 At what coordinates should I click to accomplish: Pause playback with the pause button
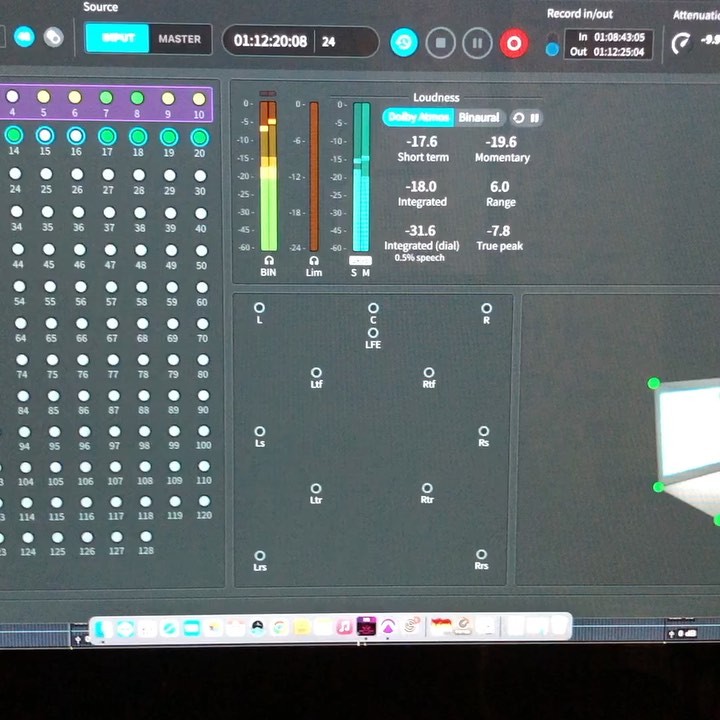click(x=477, y=42)
